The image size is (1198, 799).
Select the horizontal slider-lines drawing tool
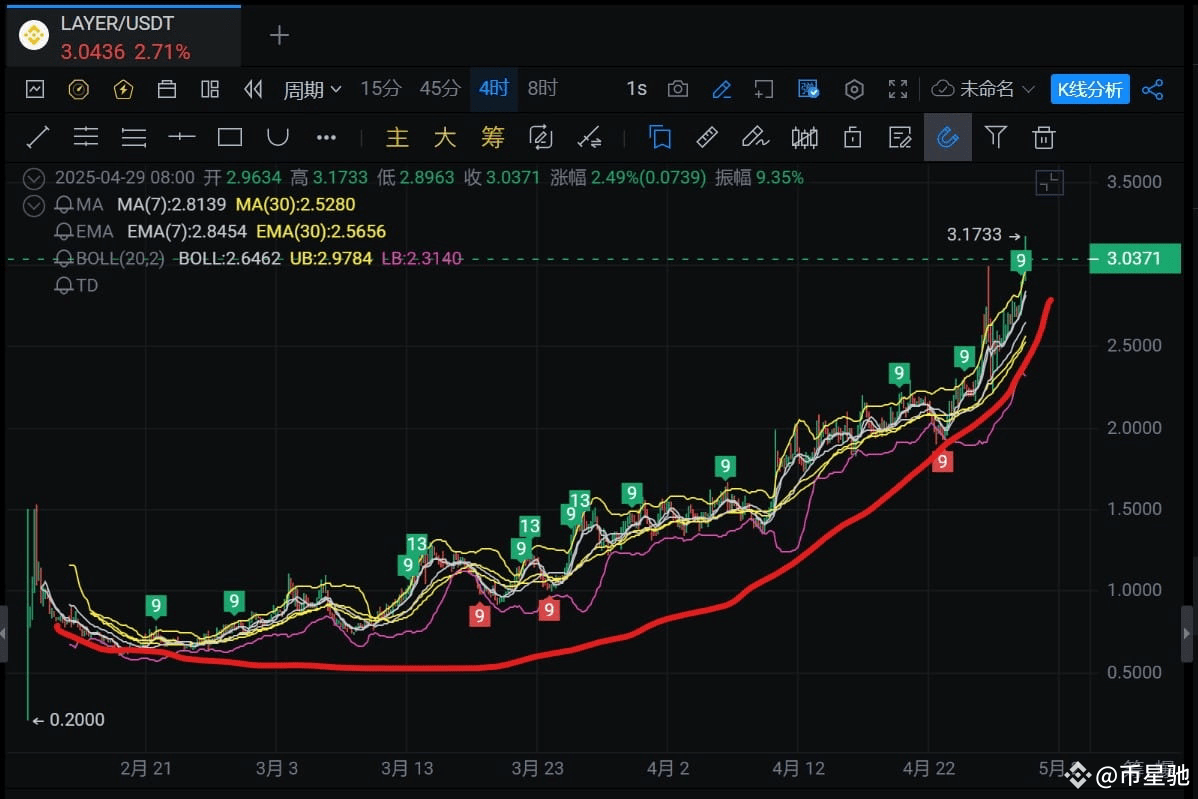click(x=86, y=137)
